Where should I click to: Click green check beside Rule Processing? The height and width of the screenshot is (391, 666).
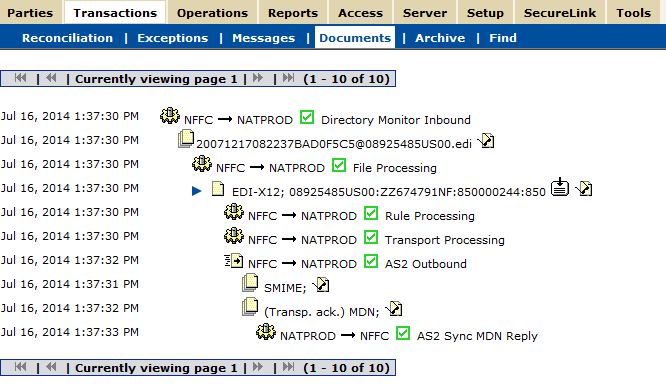[x=371, y=213]
